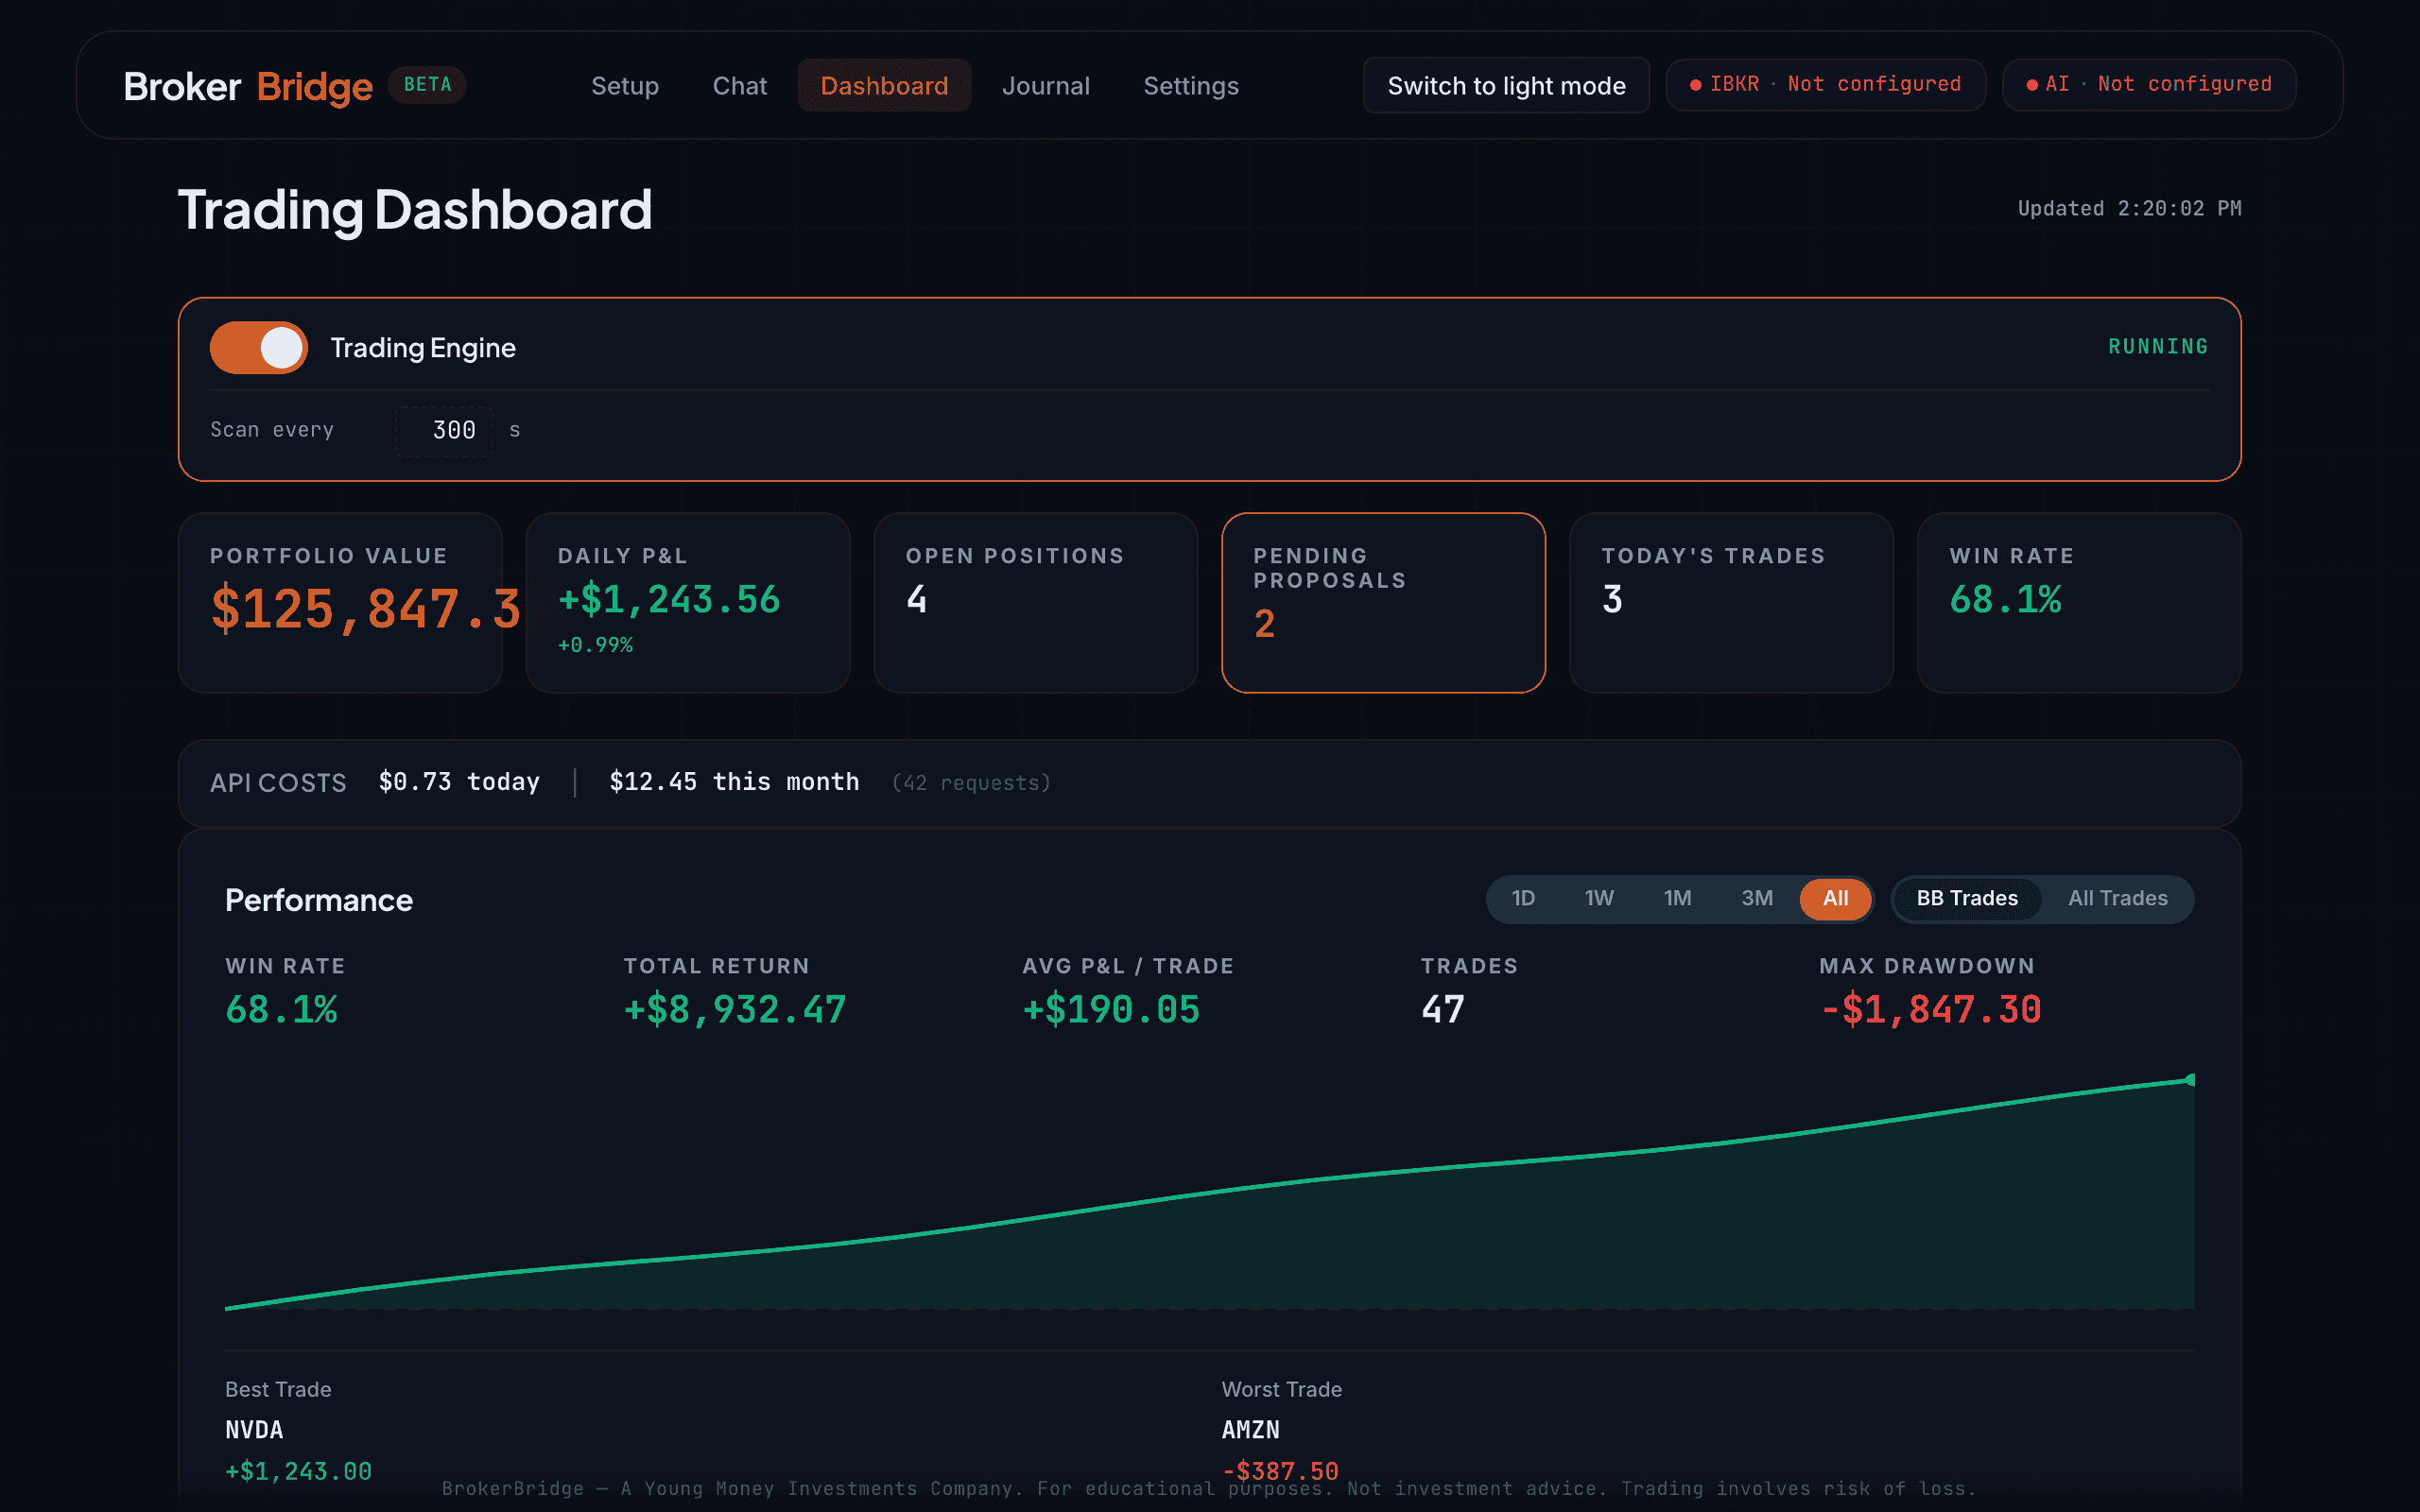Click the performance chart endpoint marker
The height and width of the screenshot is (1512, 2420).
click(2190, 1080)
